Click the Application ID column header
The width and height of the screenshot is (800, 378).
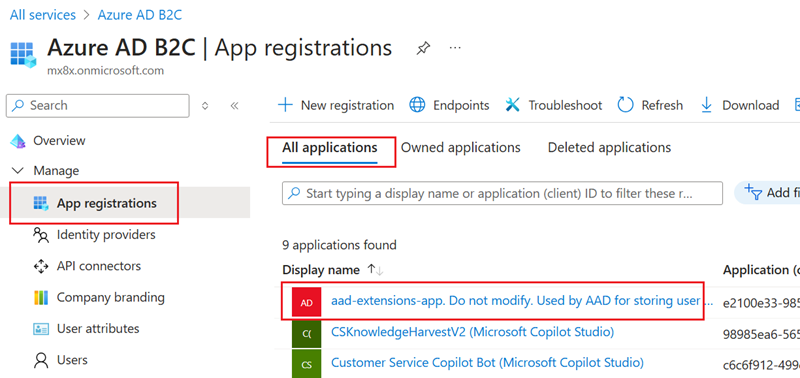(761, 270)
